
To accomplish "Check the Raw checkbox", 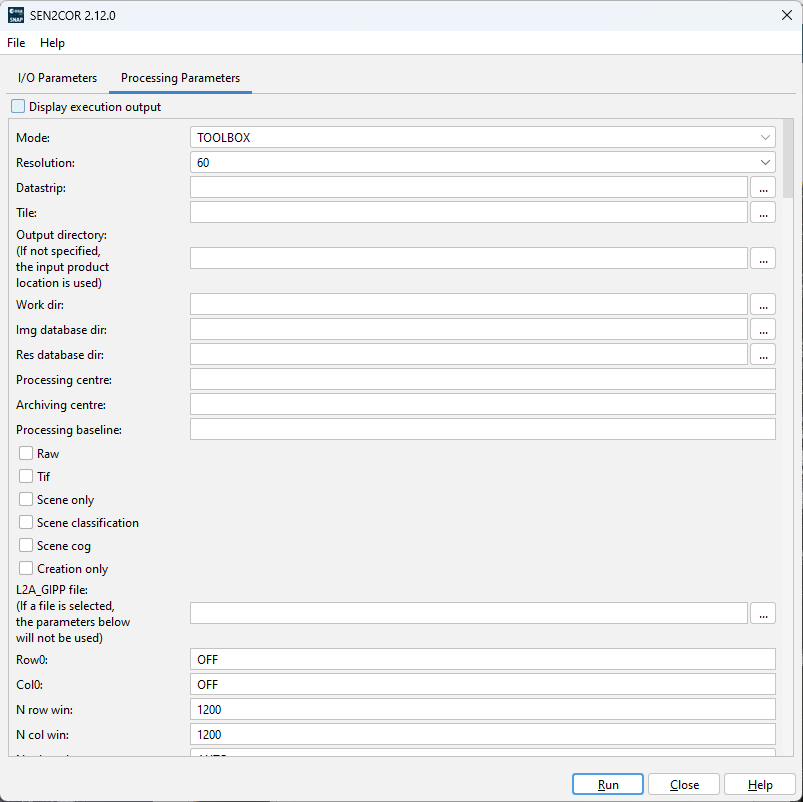I will point(26,453).
